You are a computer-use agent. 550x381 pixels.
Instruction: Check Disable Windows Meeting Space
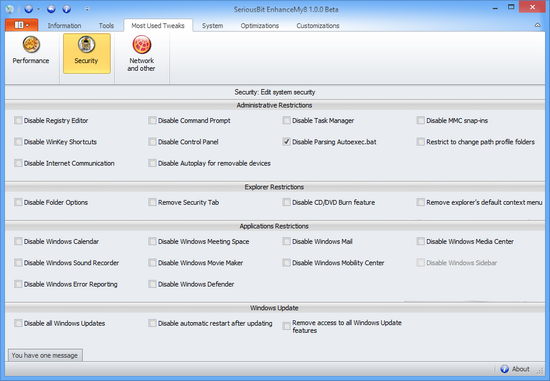(152, 241)
